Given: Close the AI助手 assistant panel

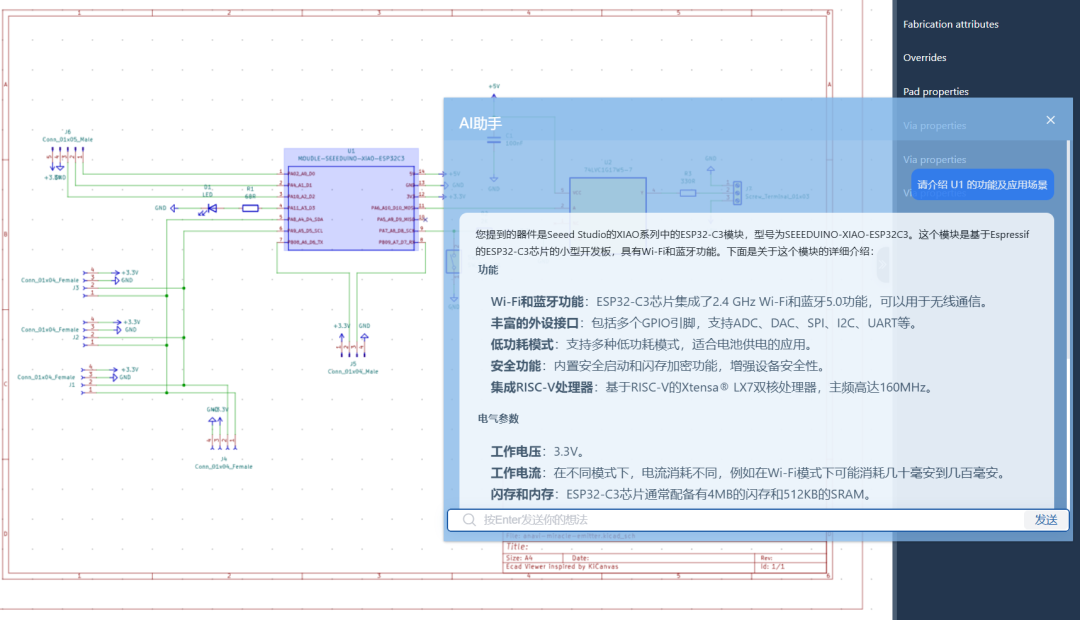Looking at the screenshot, I should point(1050,120).
